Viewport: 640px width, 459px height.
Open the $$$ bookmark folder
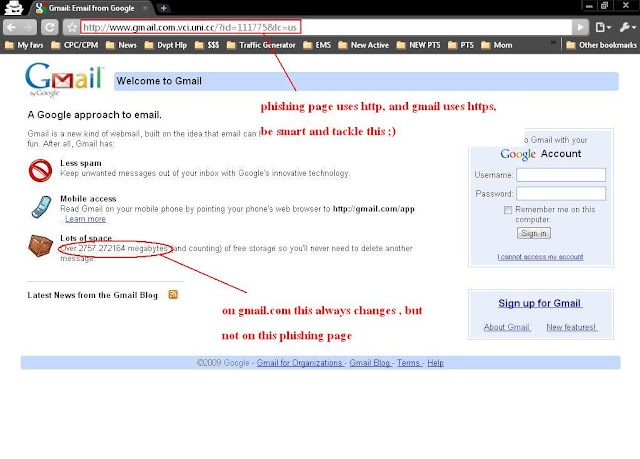(x=207, y=45)
